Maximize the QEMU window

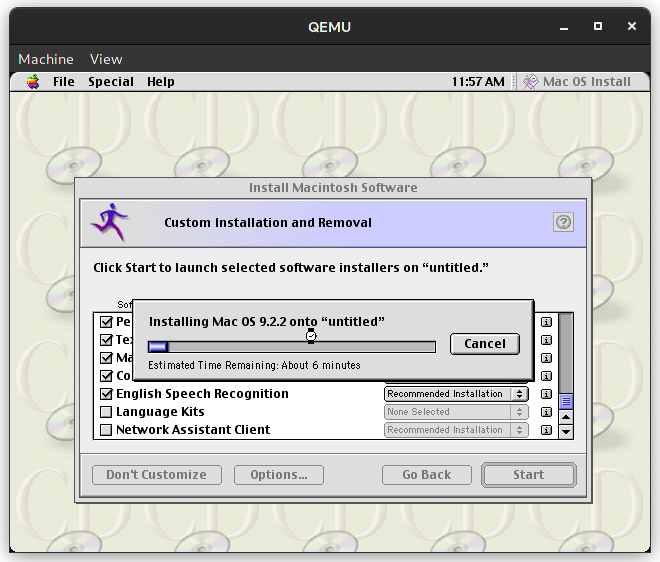pos(598,27)
